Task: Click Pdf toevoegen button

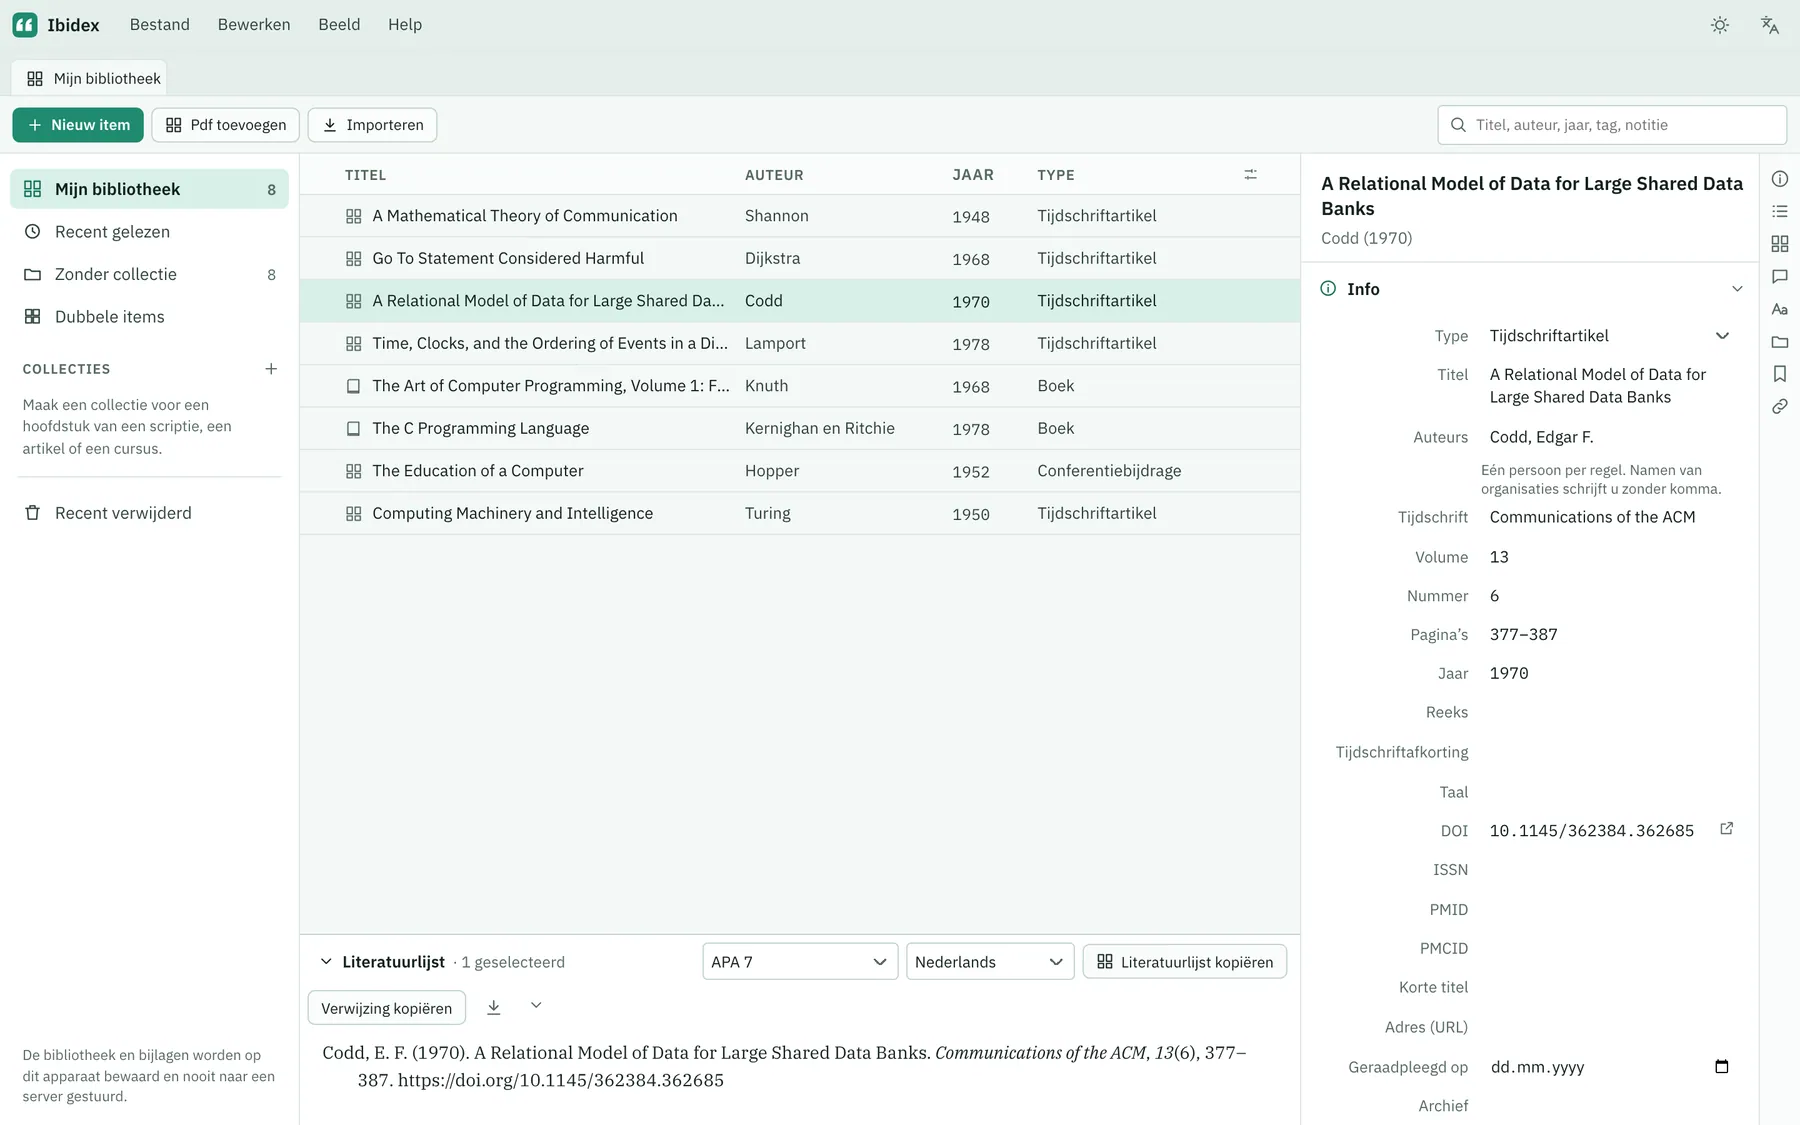Action: 226,125
